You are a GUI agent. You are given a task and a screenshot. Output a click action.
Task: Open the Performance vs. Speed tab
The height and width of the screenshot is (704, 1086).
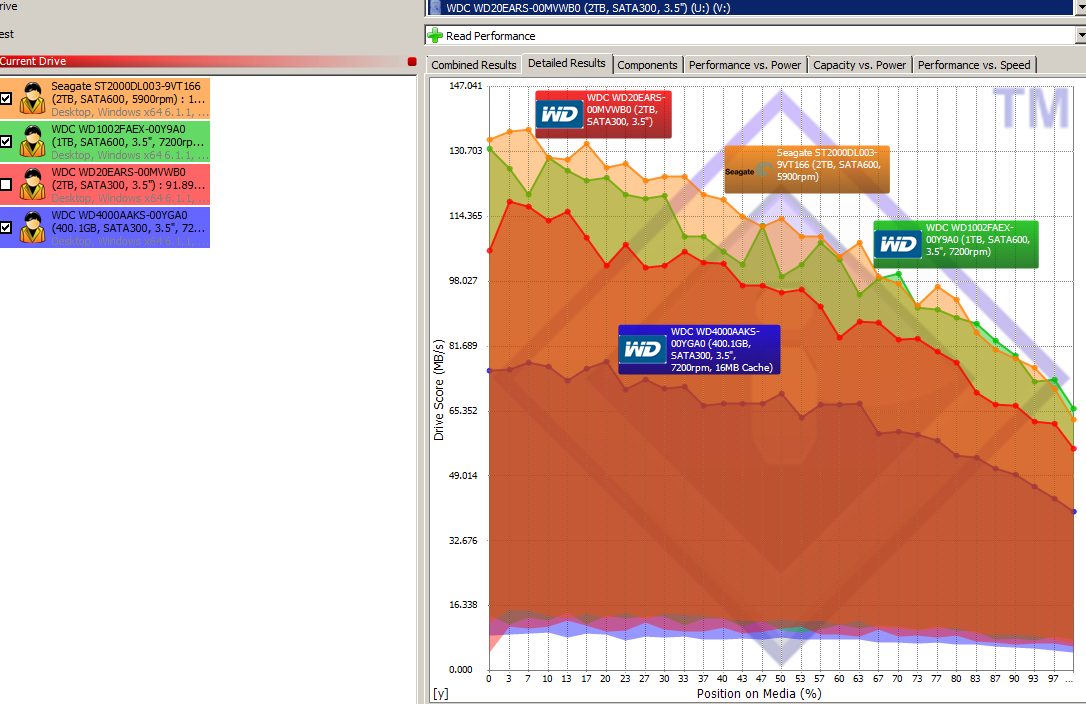click(974, 64)
